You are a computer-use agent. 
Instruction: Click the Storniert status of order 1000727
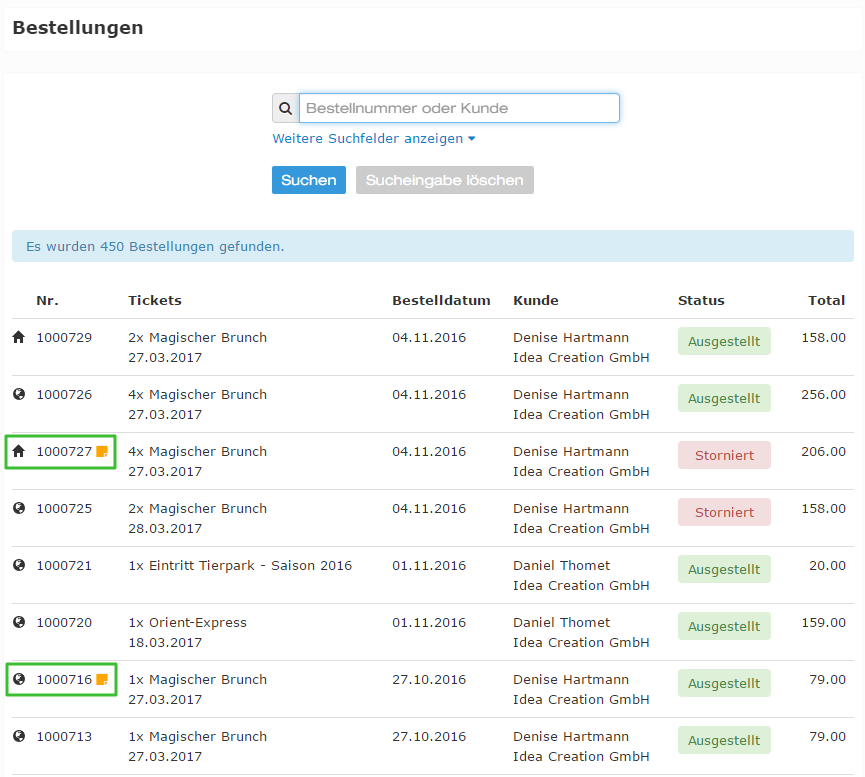point(724,455)
